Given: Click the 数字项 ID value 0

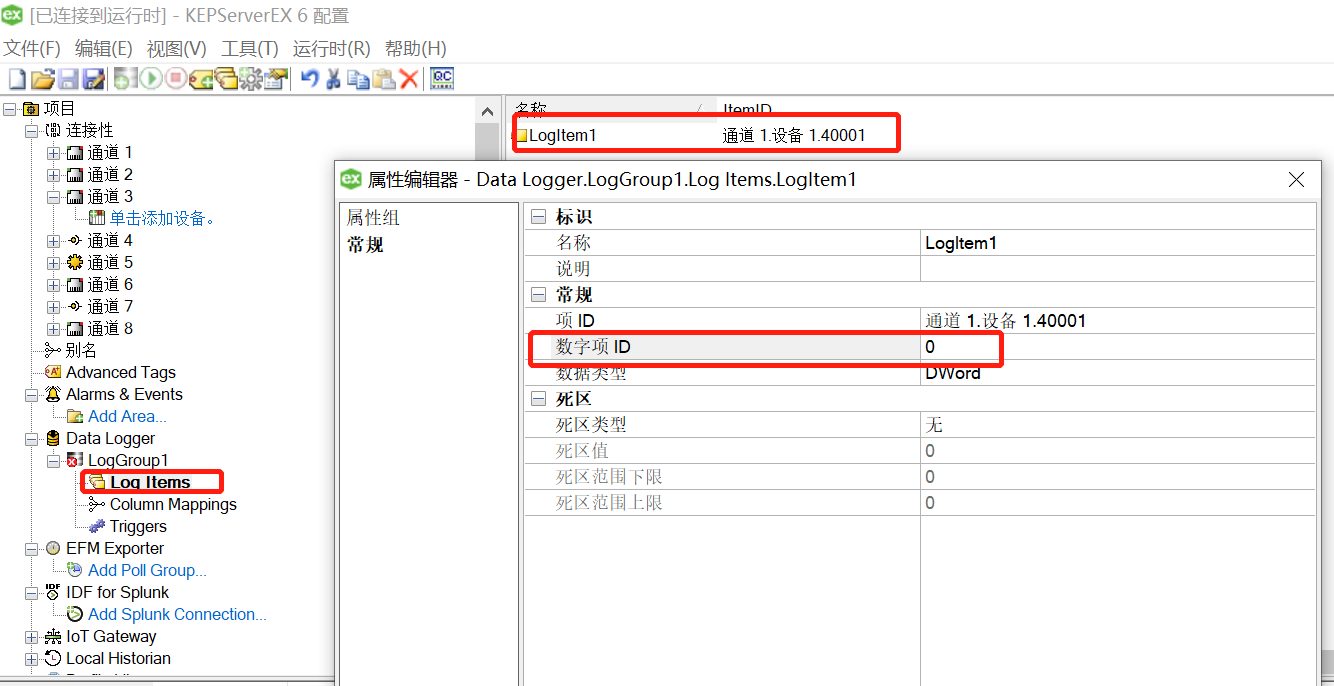Looking at the screenshot, I should (x=1118, y=347).
